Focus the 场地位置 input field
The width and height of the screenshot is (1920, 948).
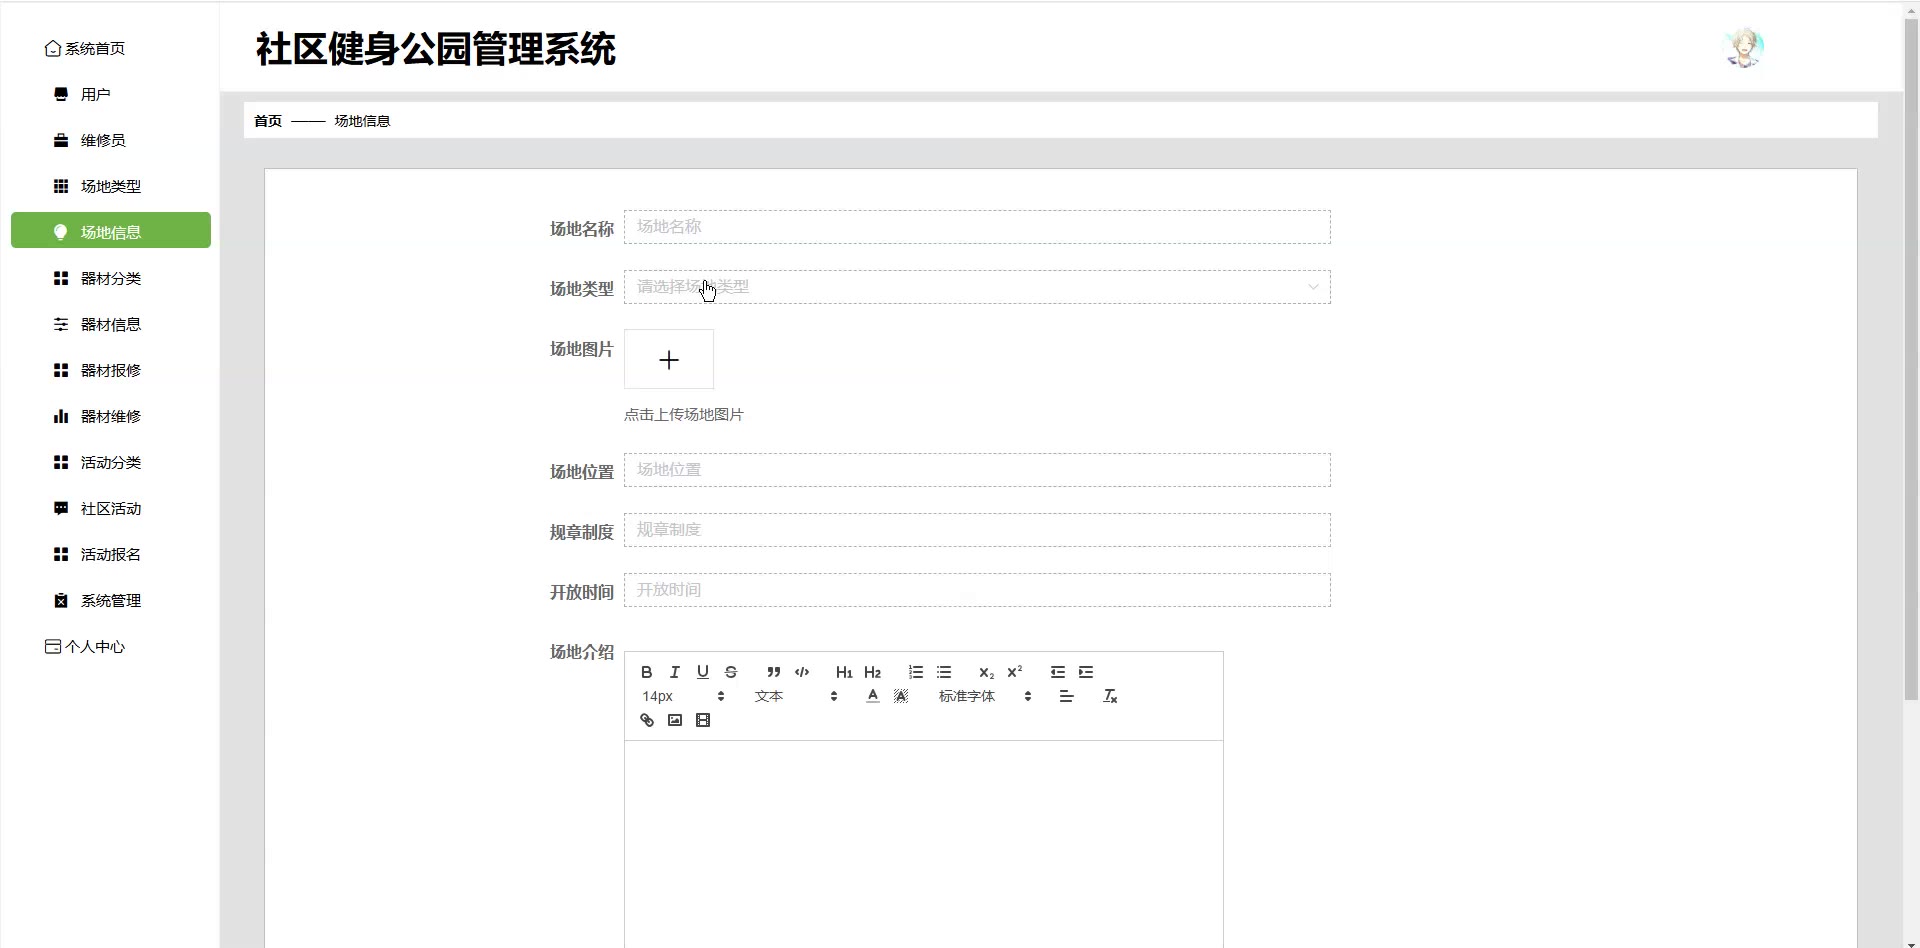[977, 470]
